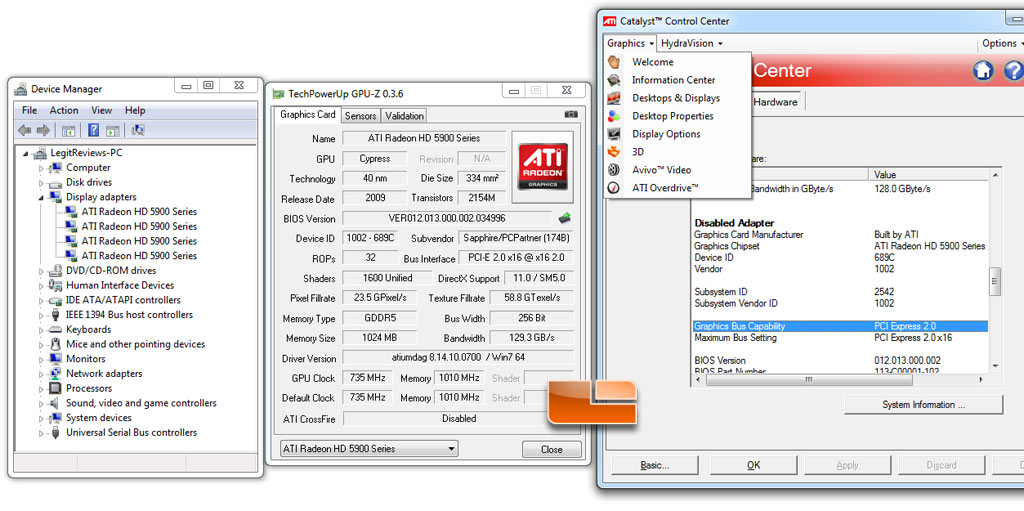Screen dimensions: 1024x511
Task: Click Scan for hardware changes toolbar icon
Action: [x=138, y=129]
